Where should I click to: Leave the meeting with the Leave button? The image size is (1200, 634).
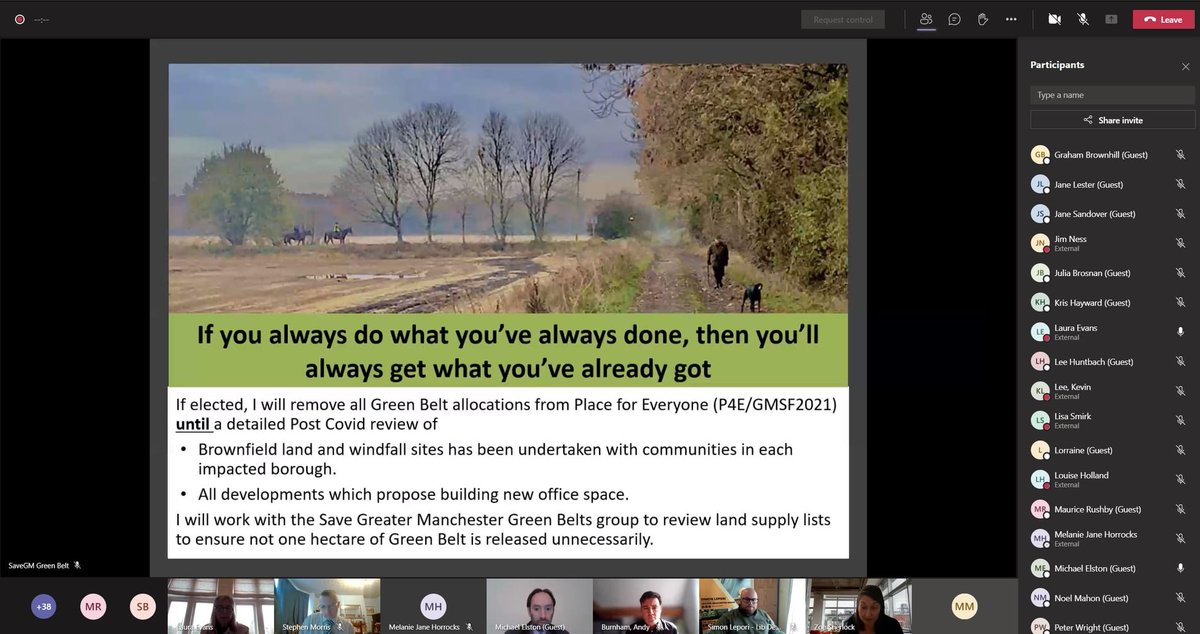1163,19
